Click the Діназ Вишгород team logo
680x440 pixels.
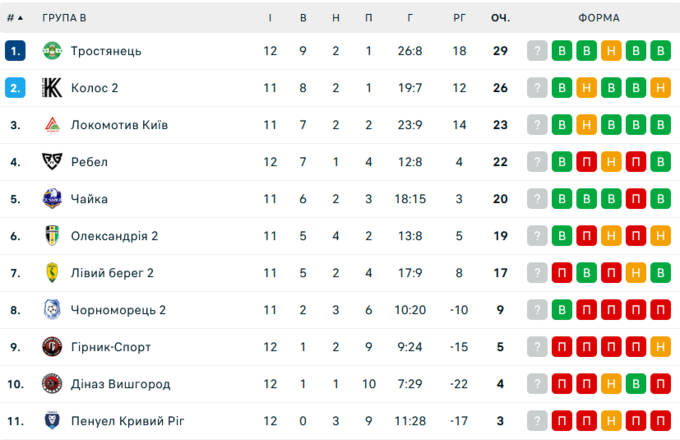pos(52,384)
